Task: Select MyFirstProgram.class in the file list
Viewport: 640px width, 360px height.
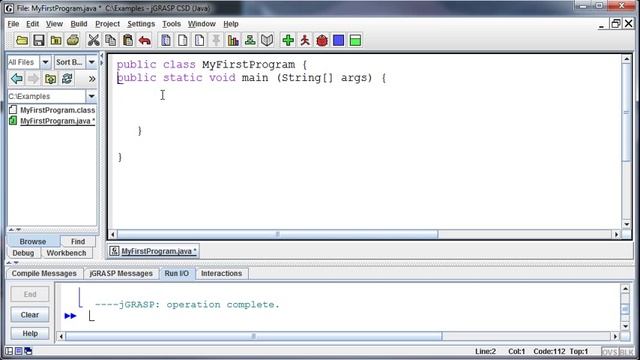Action: click(x=52, y=110)
